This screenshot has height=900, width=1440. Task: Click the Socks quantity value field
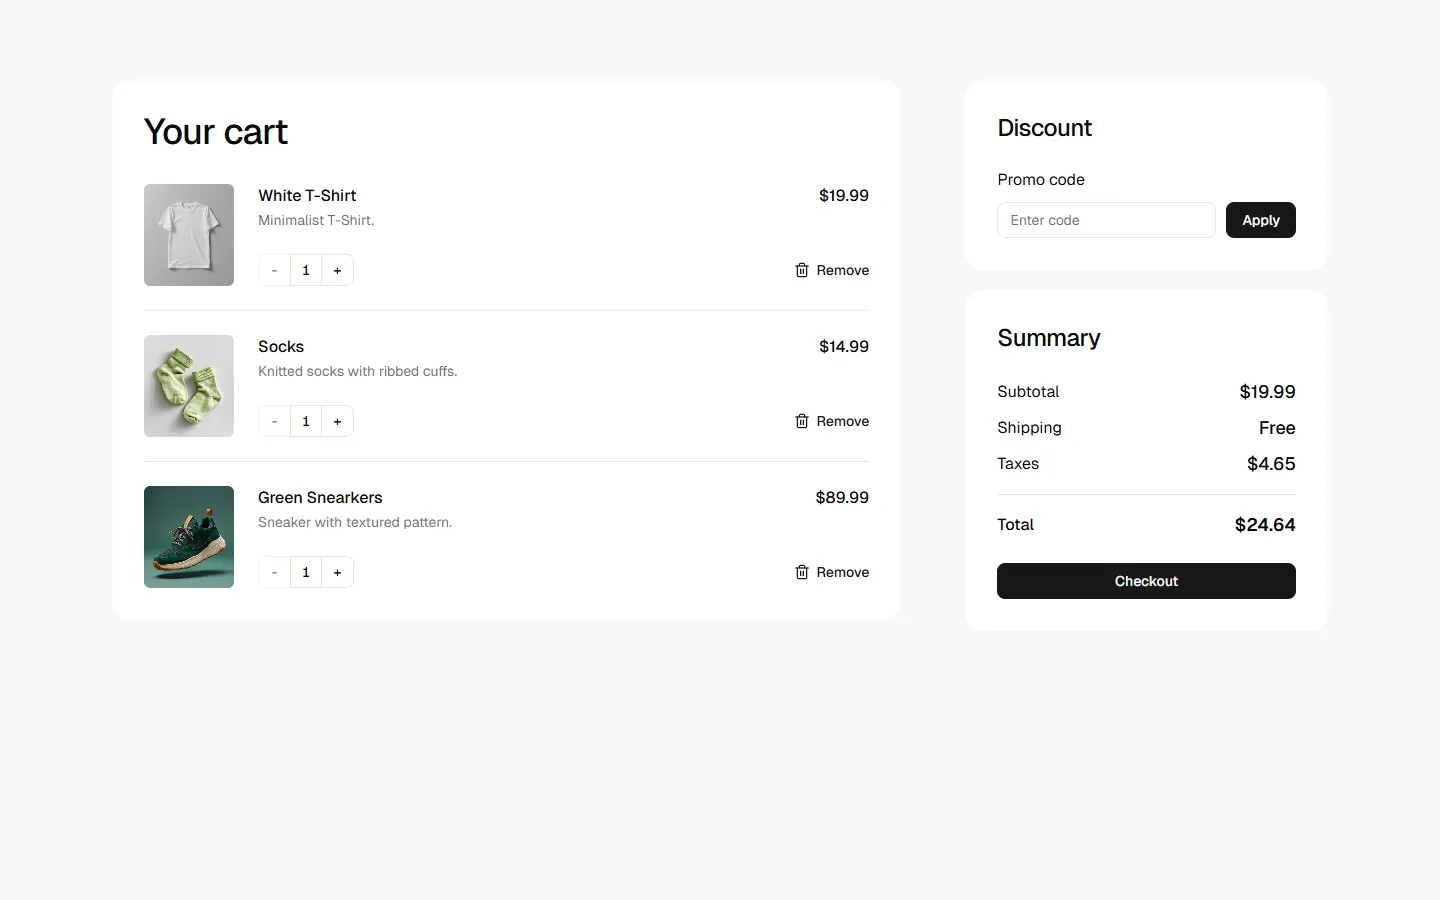point(305,421)
